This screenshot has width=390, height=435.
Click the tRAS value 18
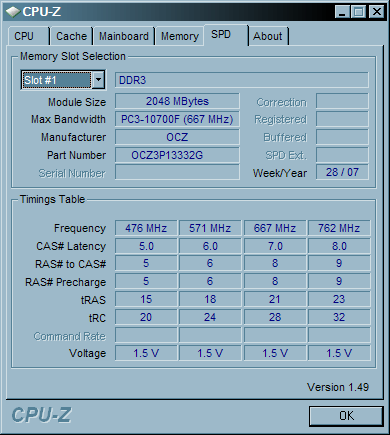coord(210,299)
